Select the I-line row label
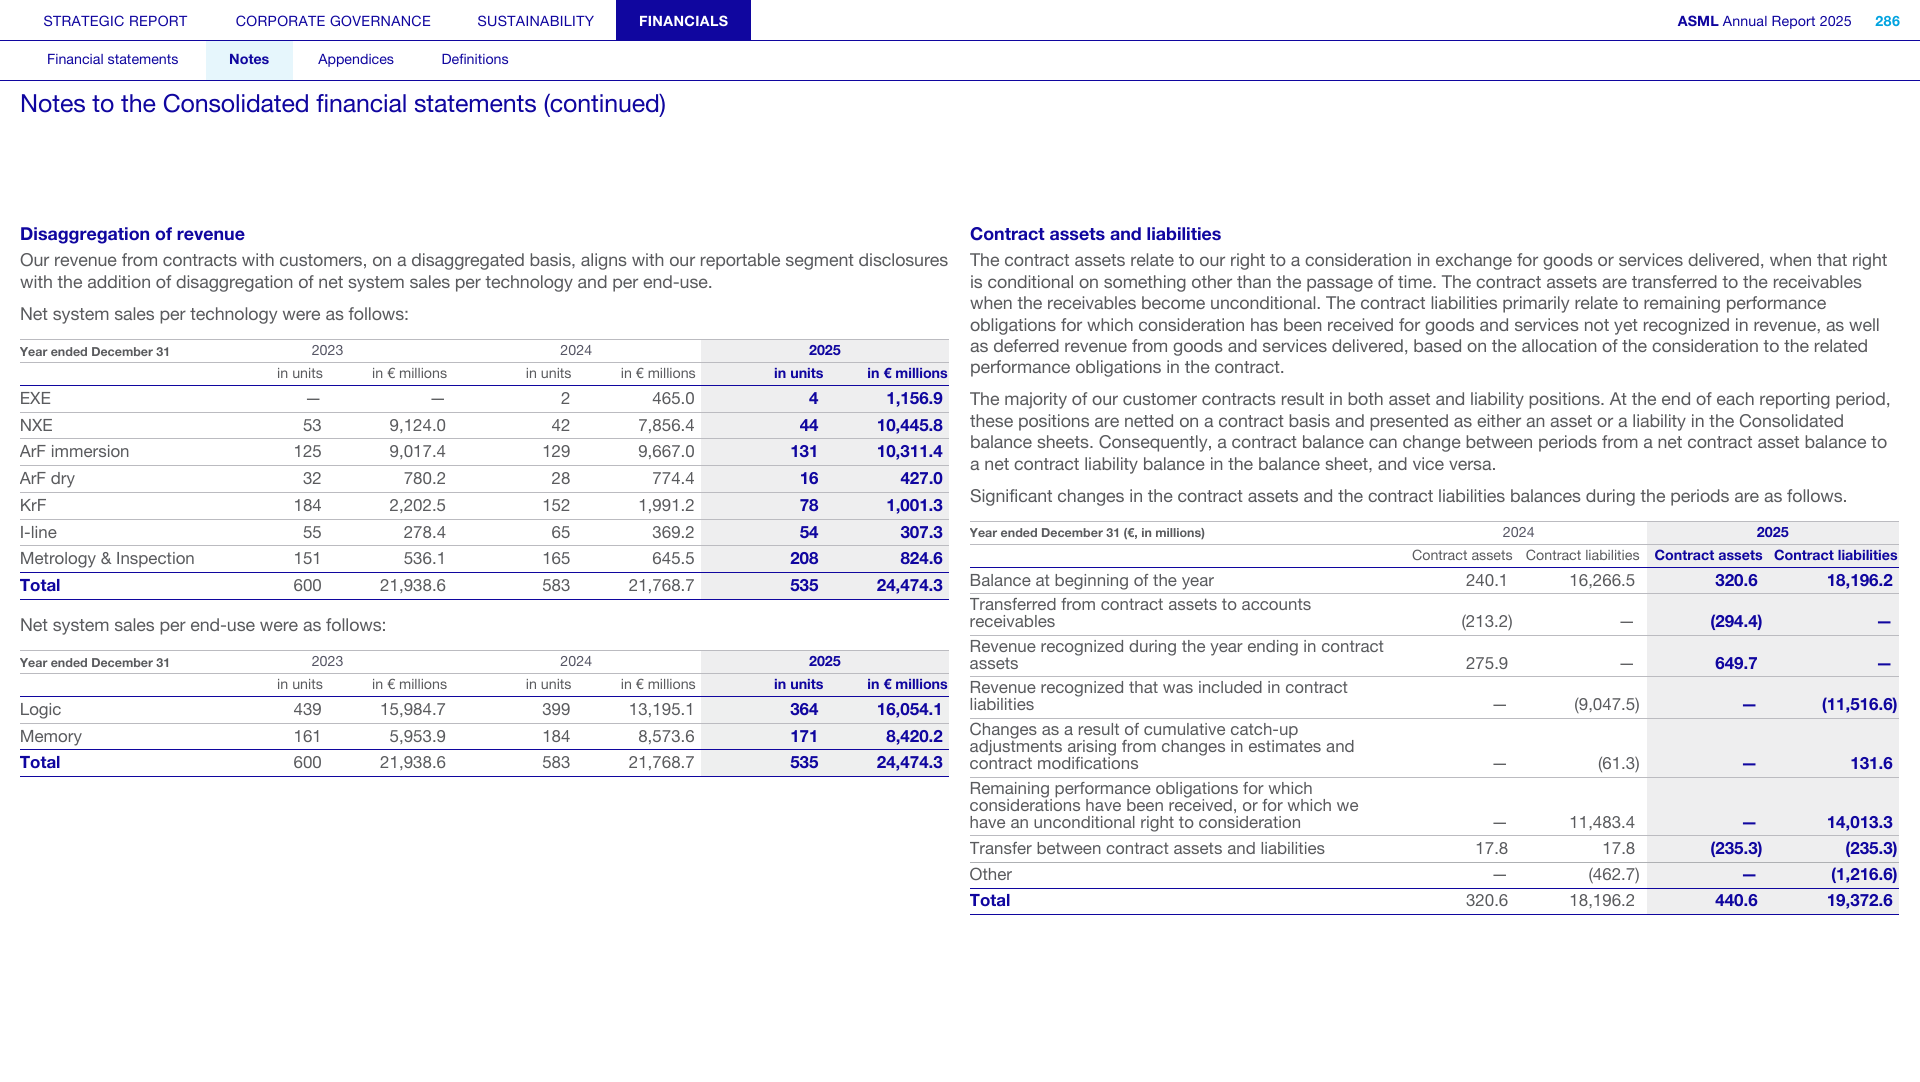Screen dimensions: 1920x1082 tap(38, 533)
